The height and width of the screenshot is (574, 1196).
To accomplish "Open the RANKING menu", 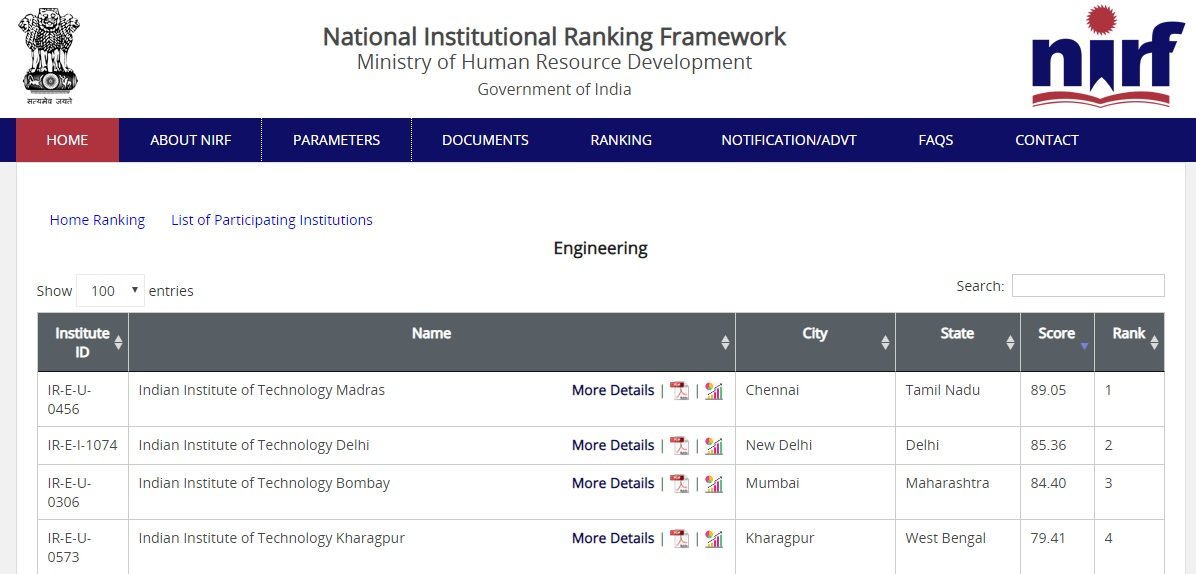I will (x=621, y=140).
